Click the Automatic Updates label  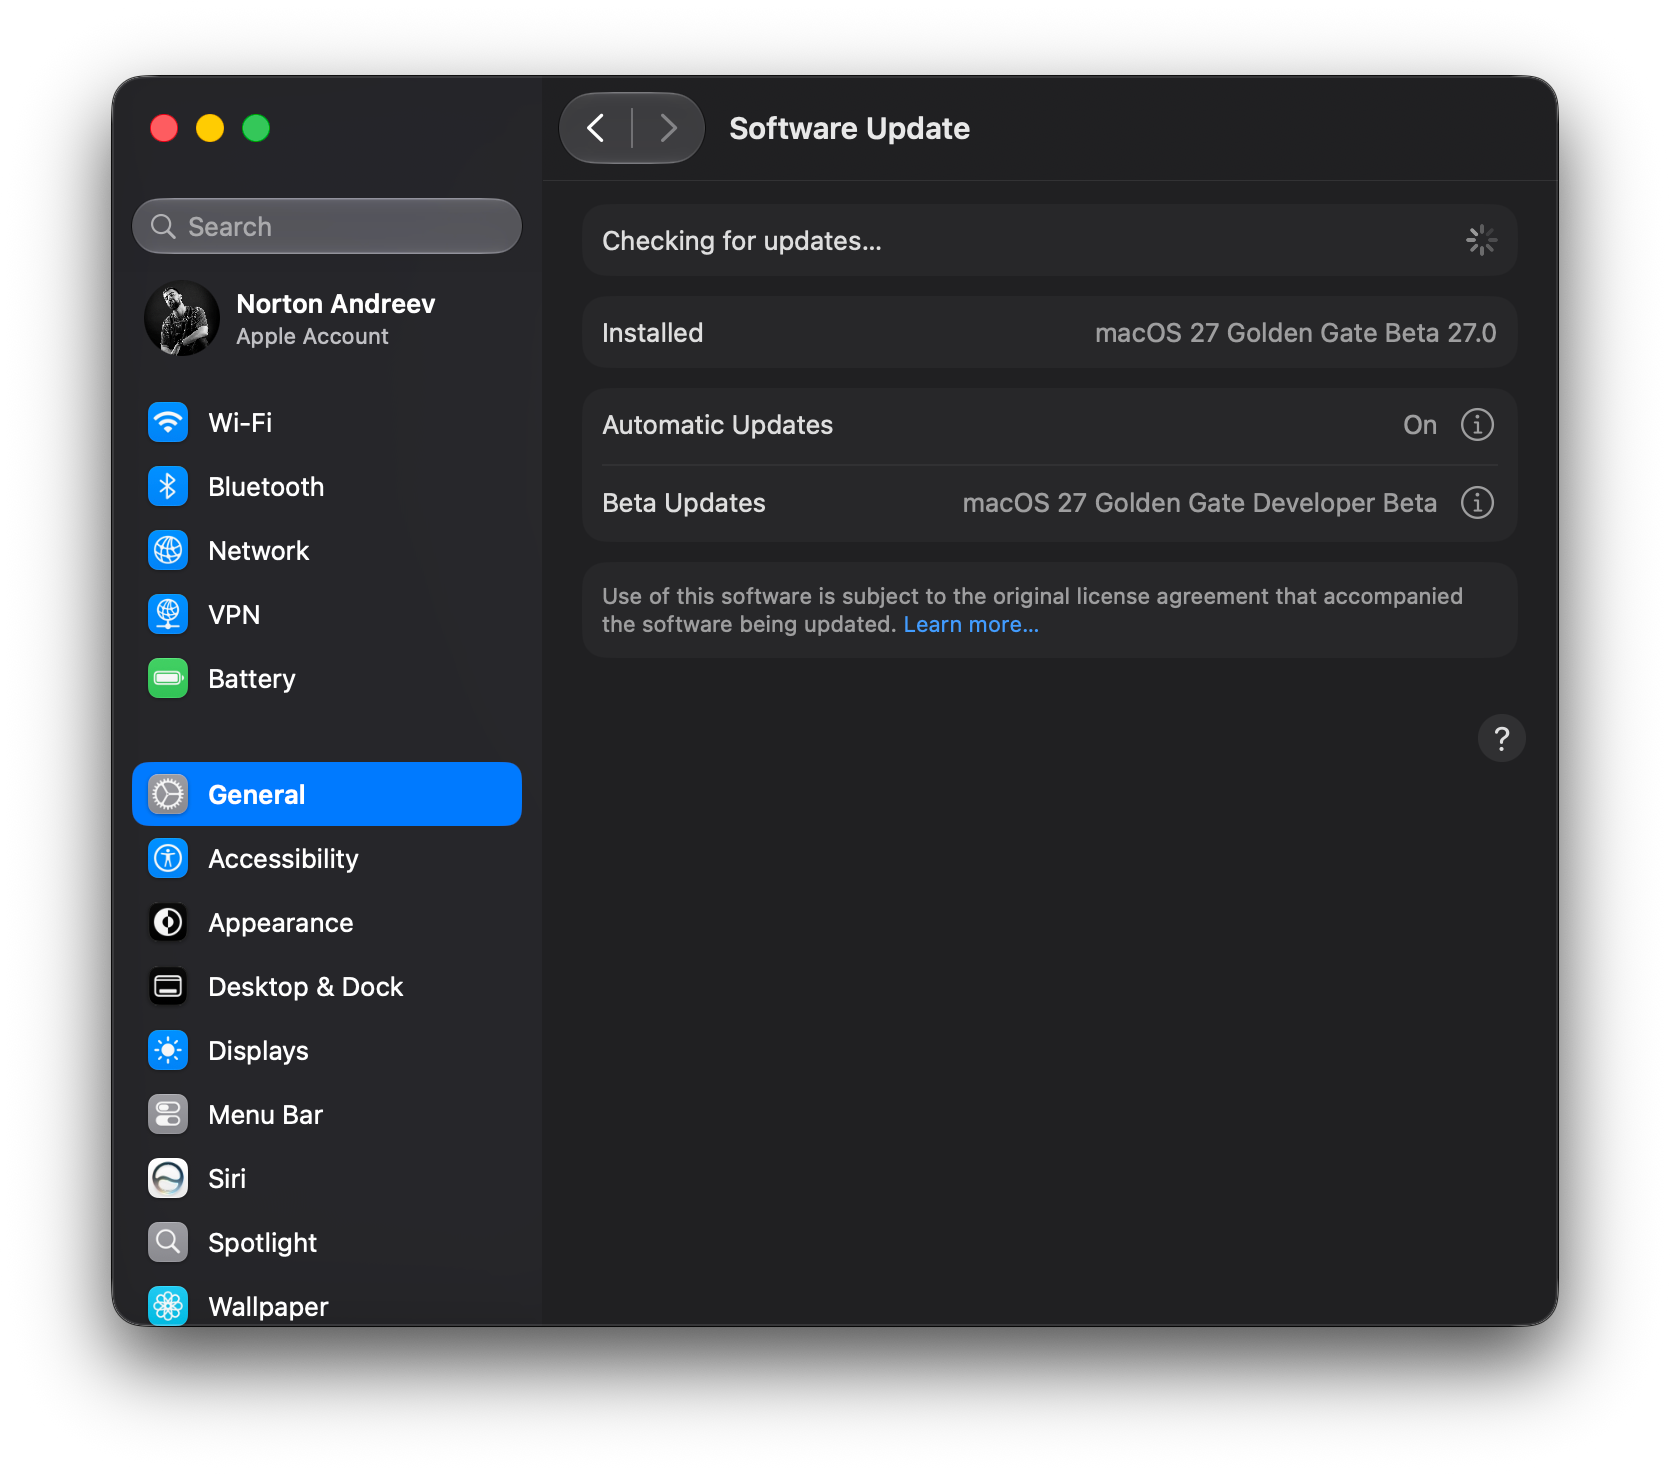[x=717, y=425]
